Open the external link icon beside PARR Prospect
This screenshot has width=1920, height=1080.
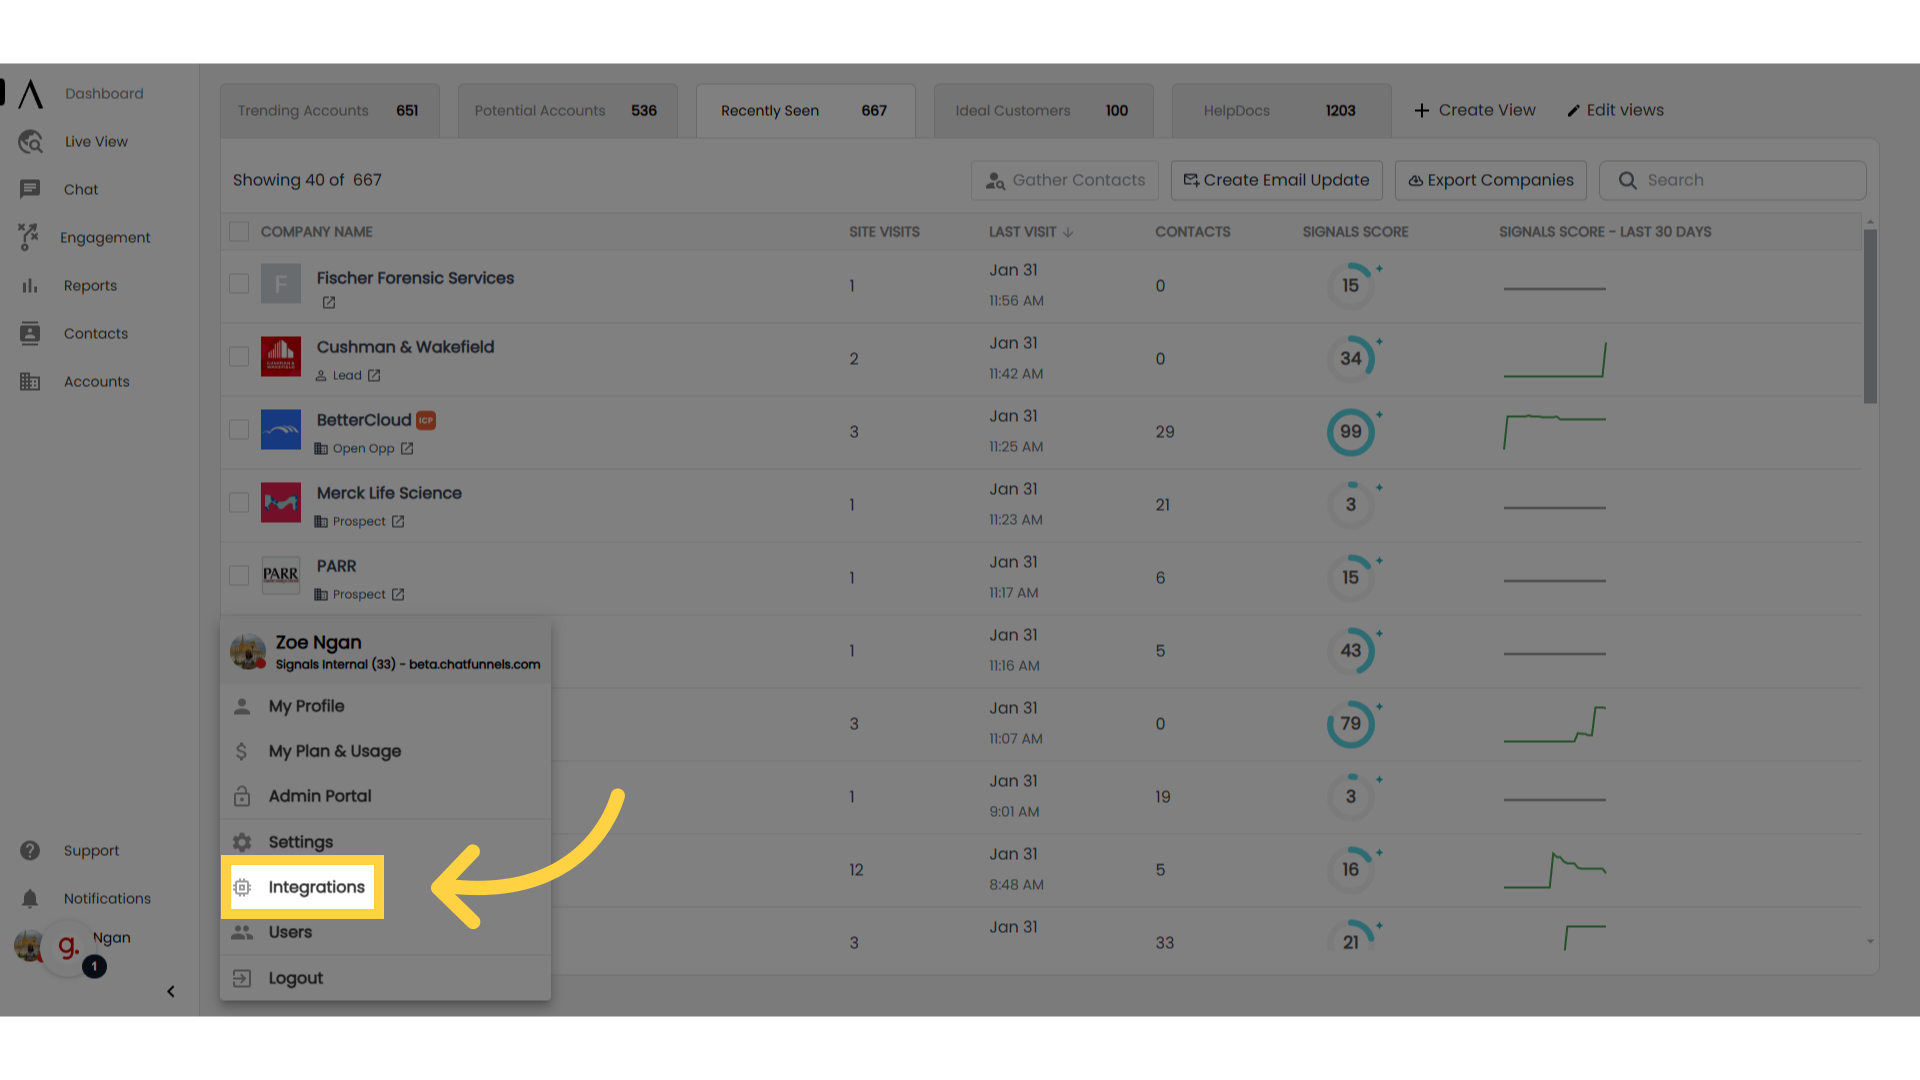tap(398, 595)
